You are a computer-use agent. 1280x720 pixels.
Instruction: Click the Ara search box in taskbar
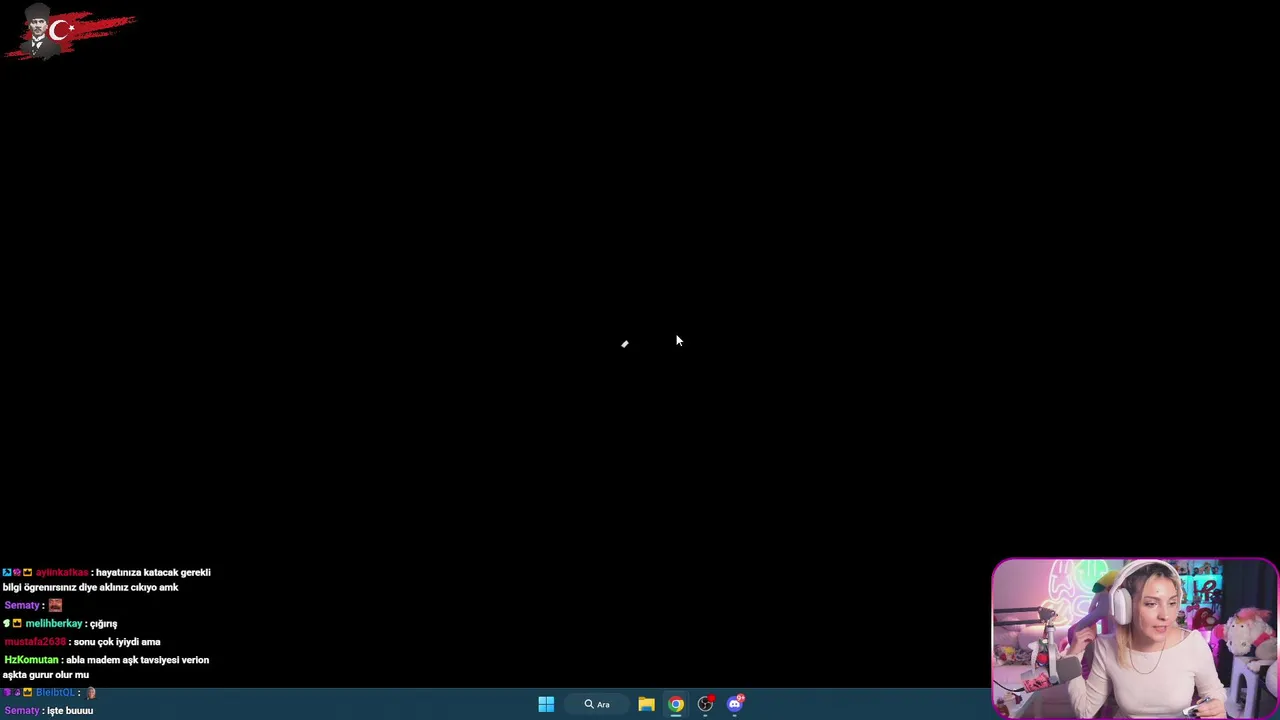[x=597, y=704]
